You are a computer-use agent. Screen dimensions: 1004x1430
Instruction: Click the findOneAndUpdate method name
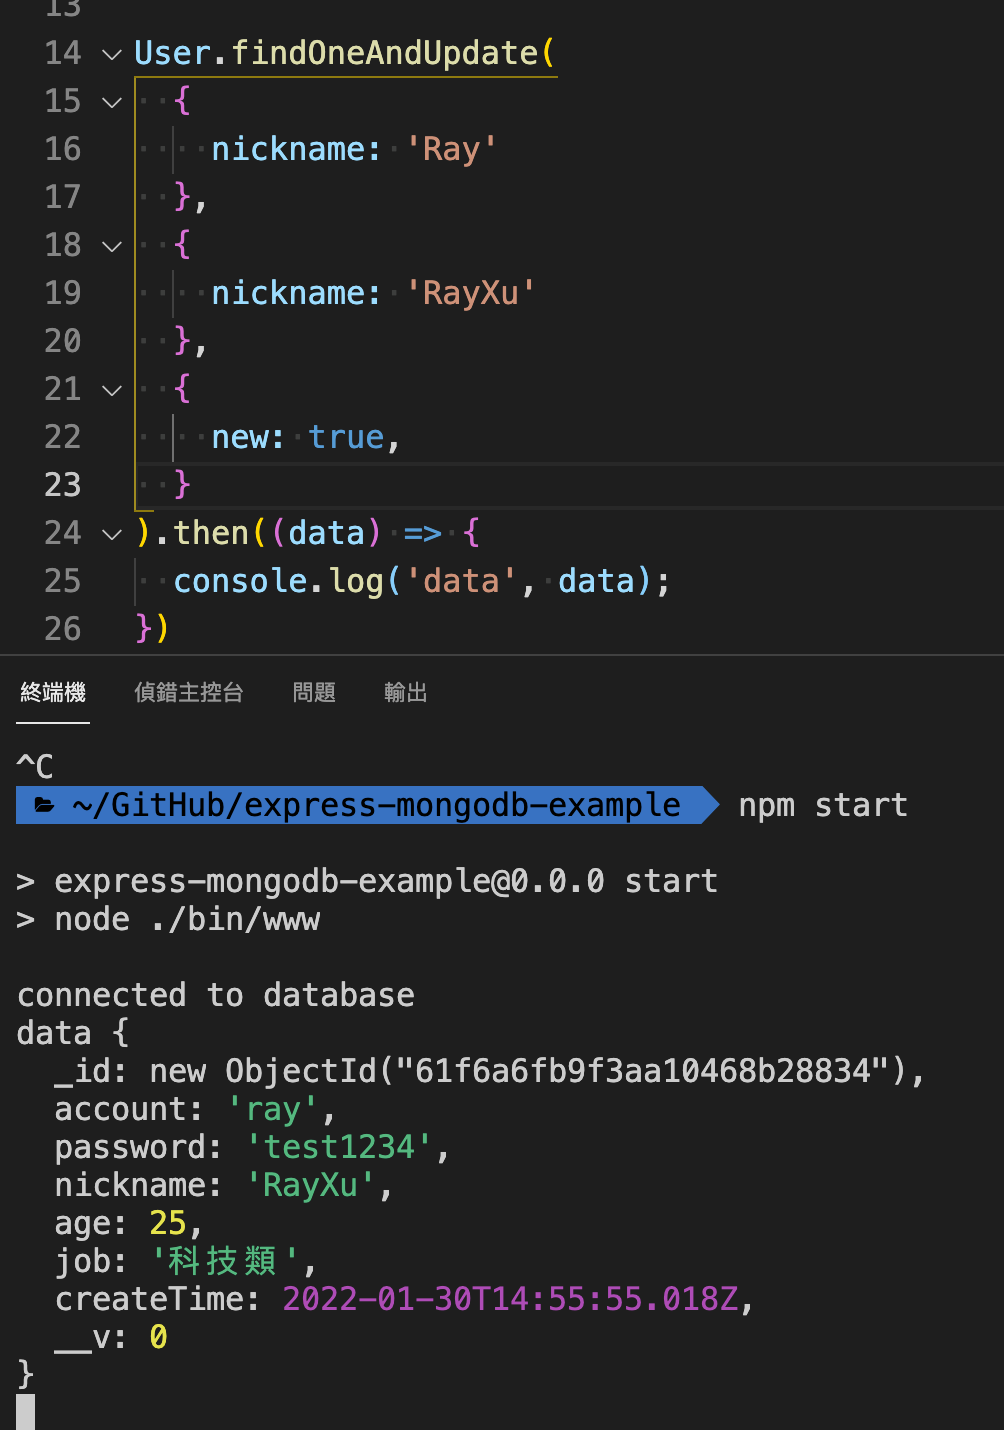click(385, 53)
